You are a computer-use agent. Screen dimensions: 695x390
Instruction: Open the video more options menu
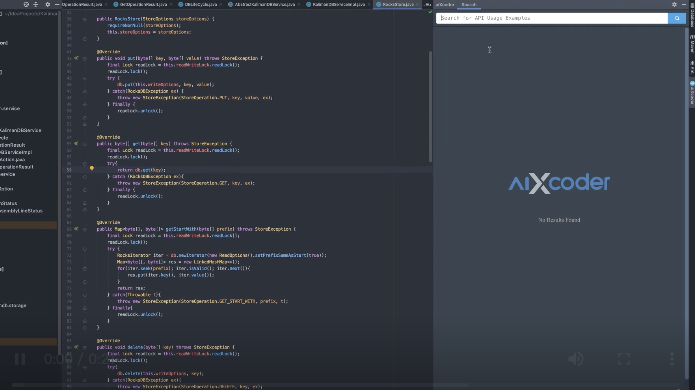[x=672, y=359]
